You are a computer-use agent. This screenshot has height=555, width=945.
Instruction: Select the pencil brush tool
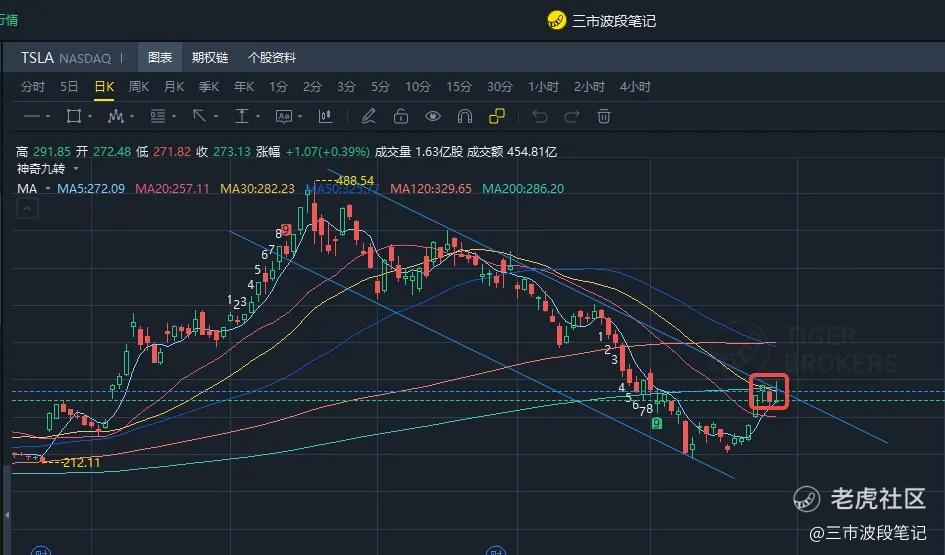click(368, 116)
